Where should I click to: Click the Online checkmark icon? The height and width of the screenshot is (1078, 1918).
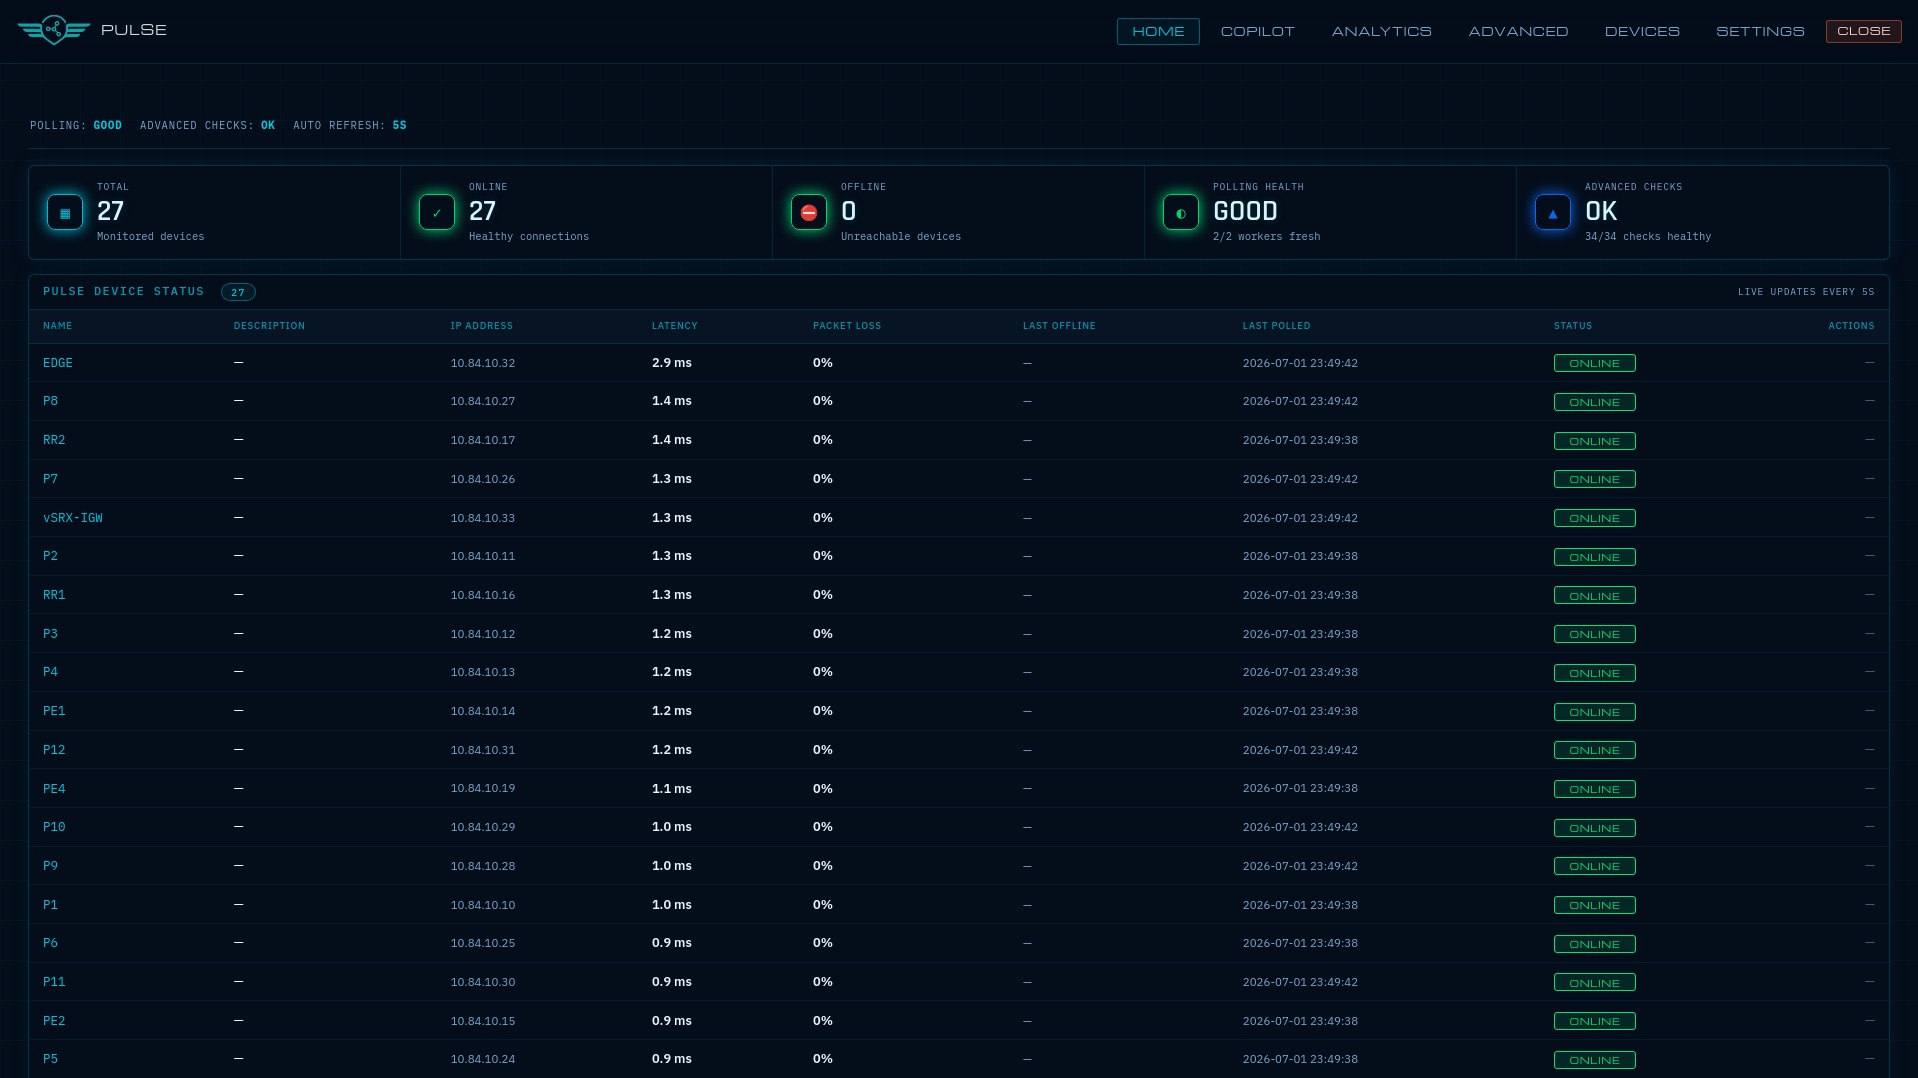(x=437, y=212)
